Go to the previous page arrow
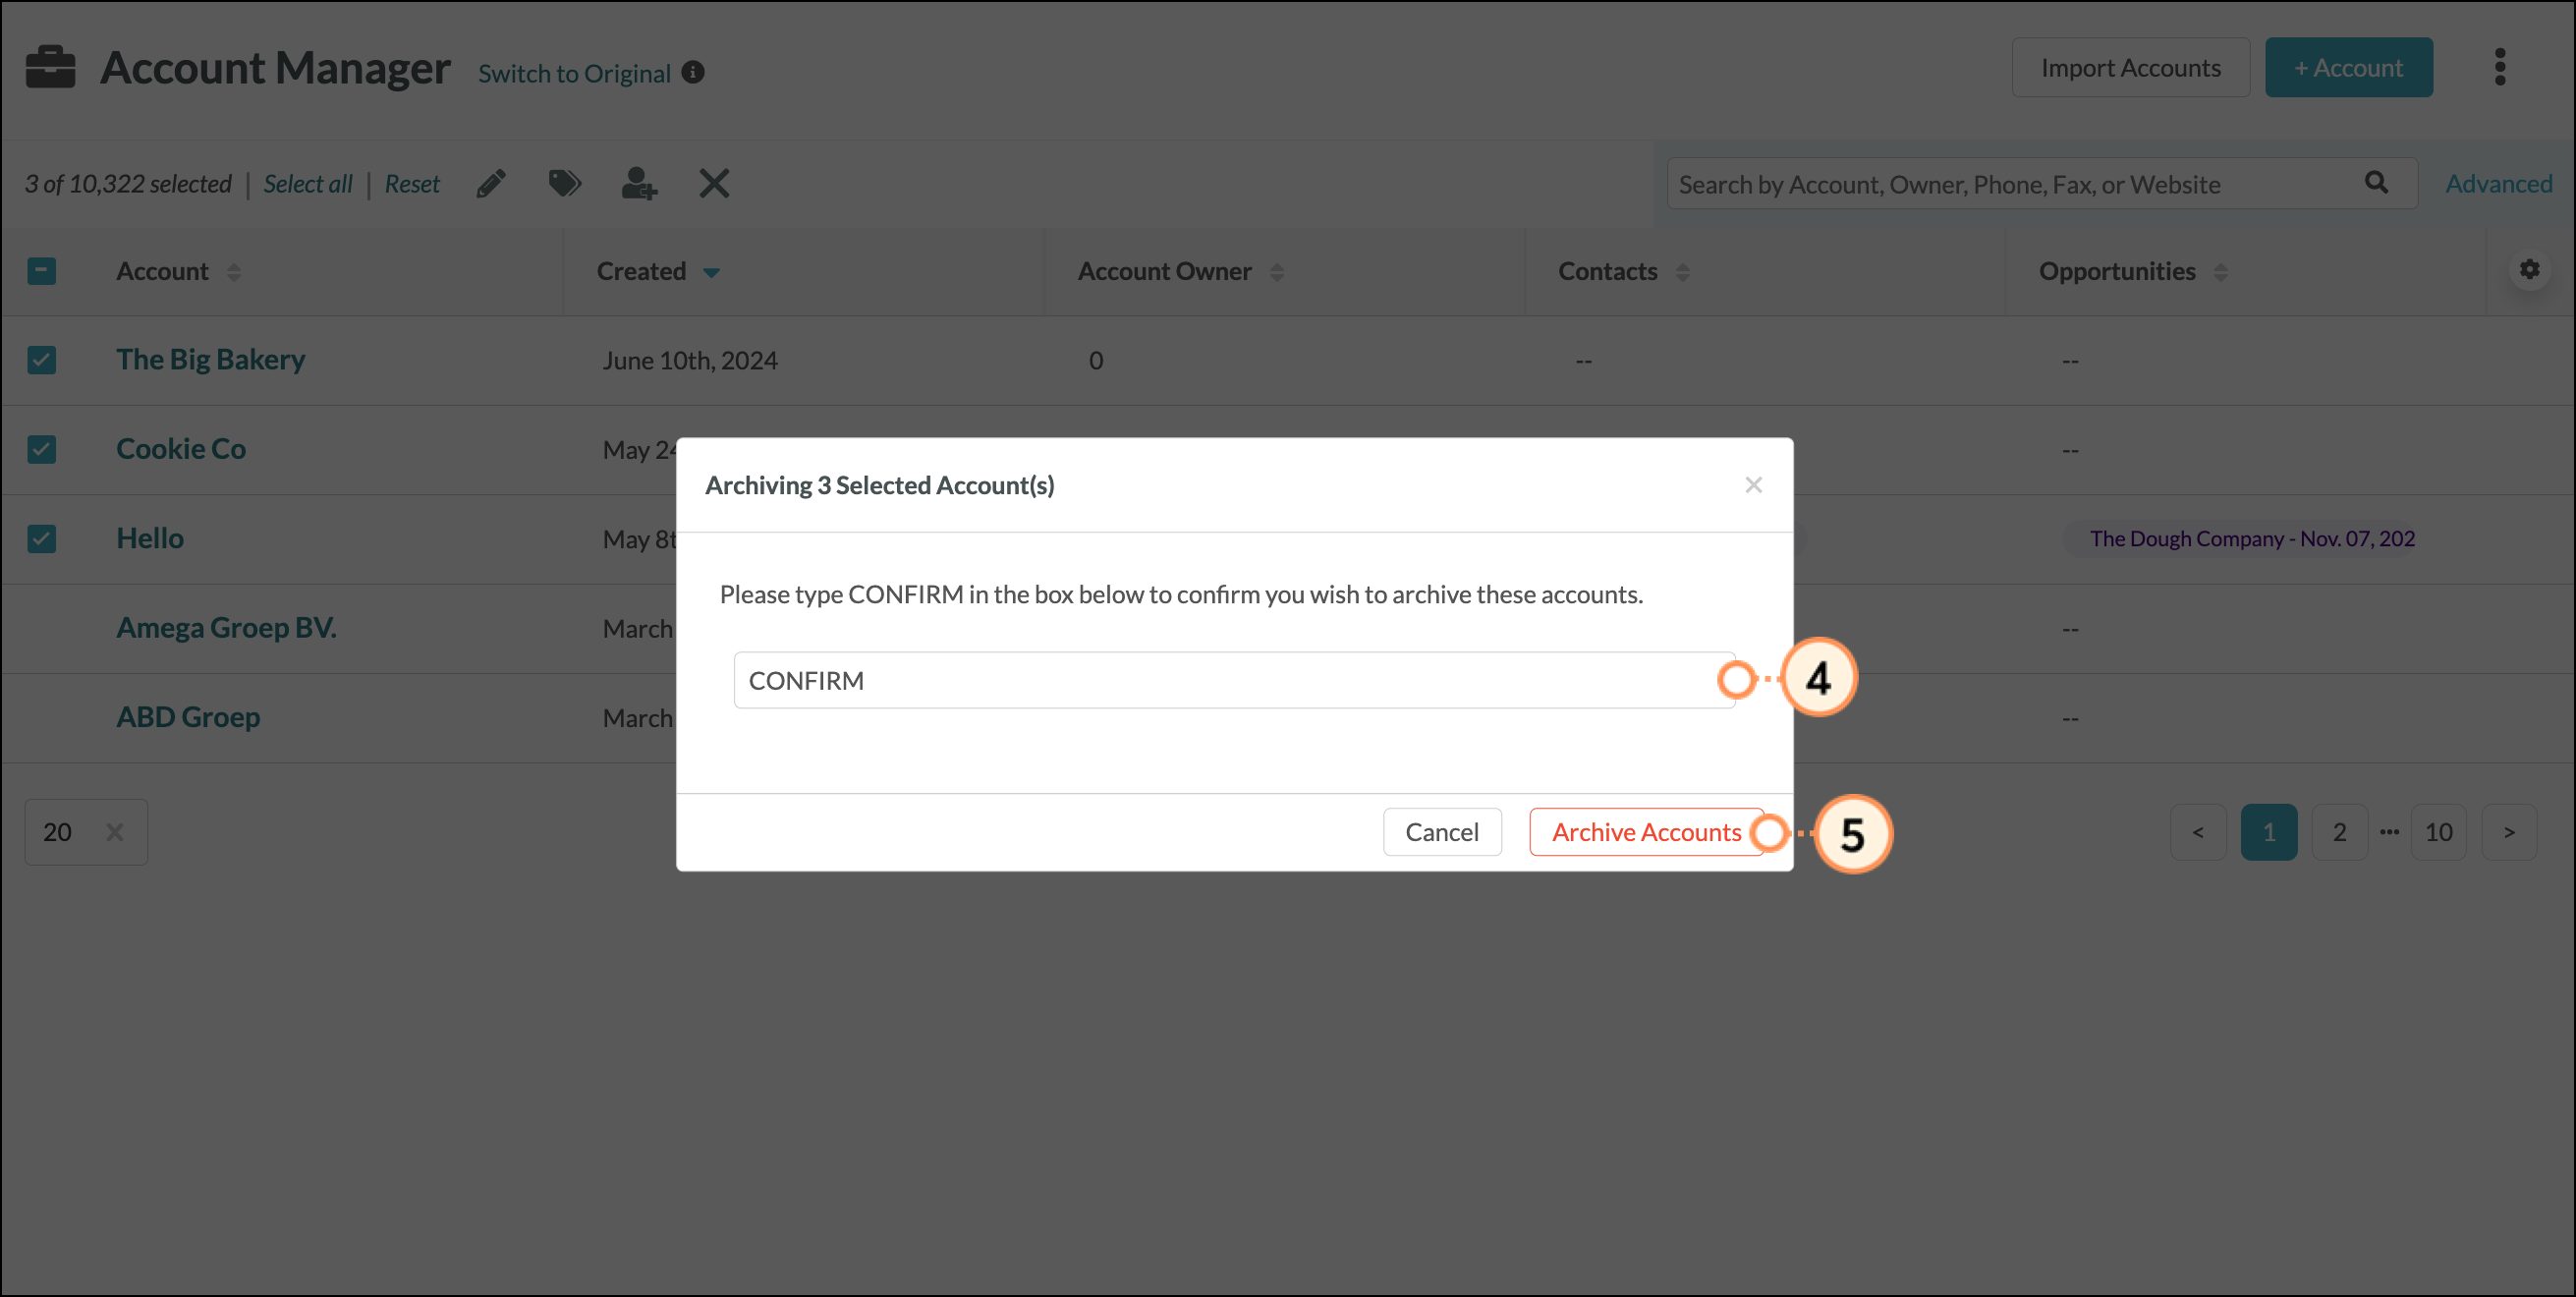Image resolution: width=2576 pixels, height=1297 pixels. [x=2198, y=832]
